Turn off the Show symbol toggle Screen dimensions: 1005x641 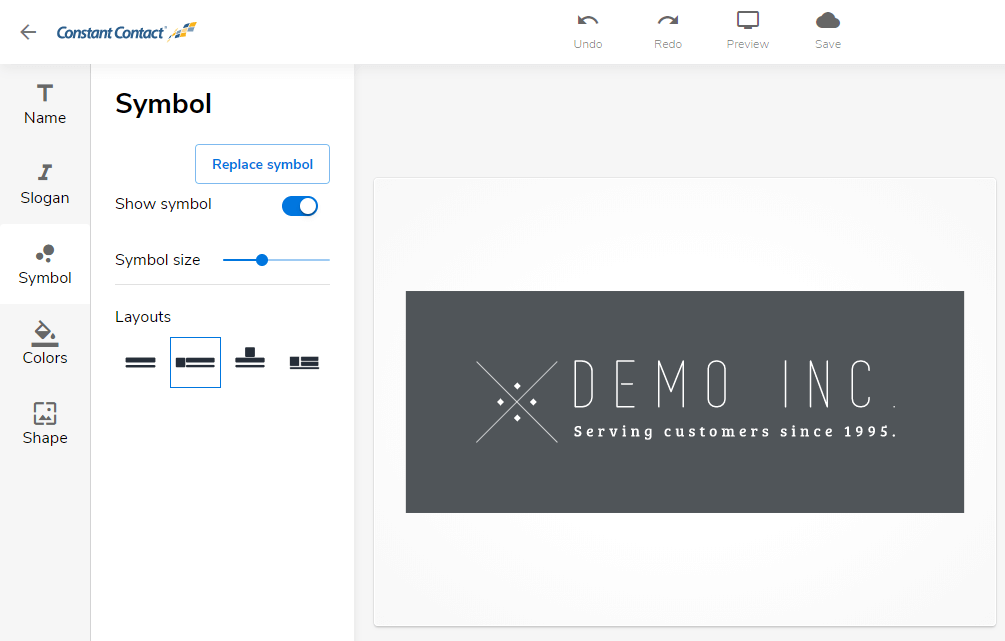[300, 206]
